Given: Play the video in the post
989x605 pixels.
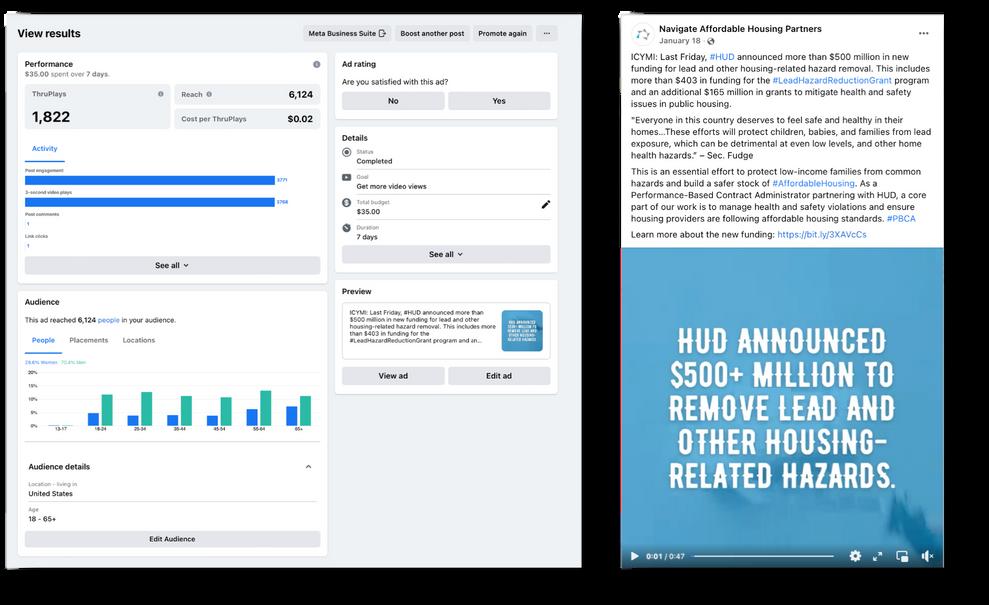Looking at the screenshot, I should (635, 556).
